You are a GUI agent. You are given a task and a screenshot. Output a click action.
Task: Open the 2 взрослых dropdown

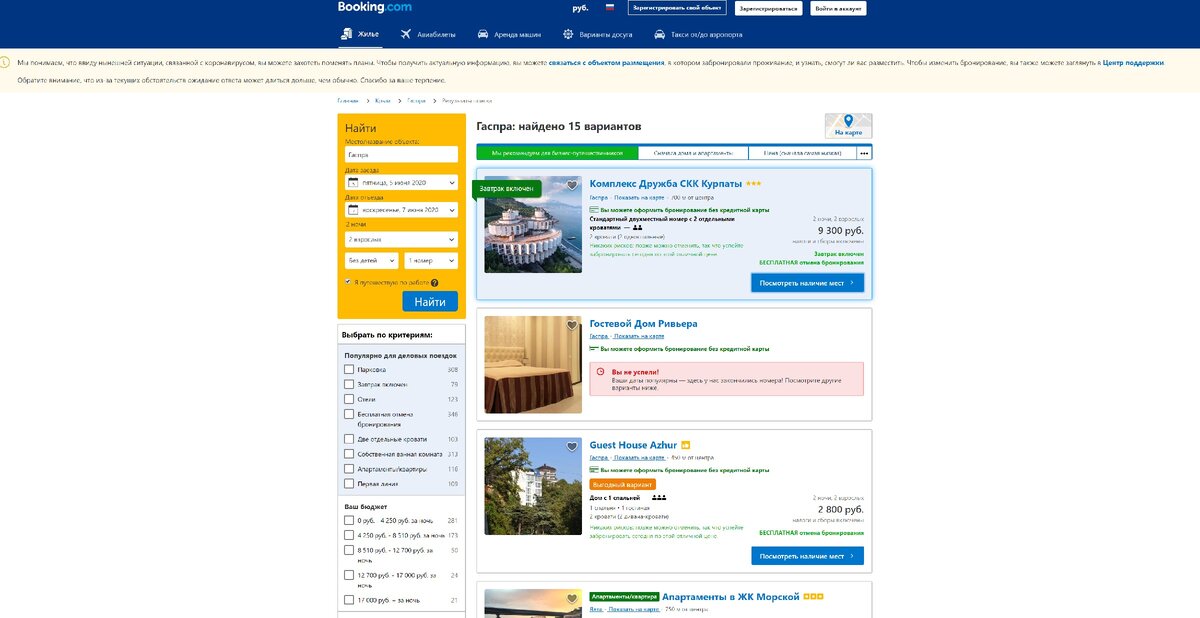[x=402, y=239]
